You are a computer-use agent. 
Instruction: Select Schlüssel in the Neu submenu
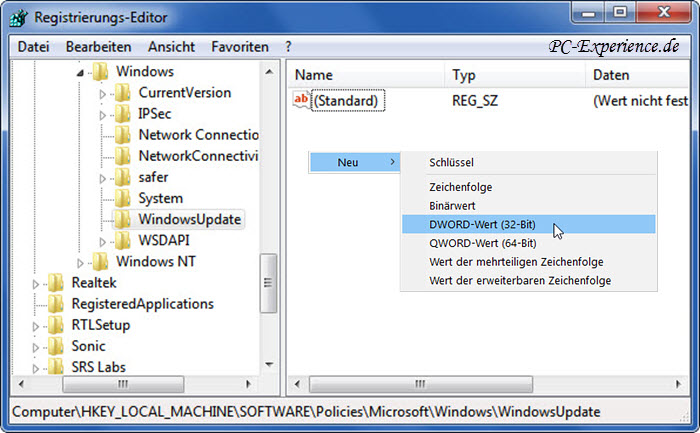point(451,162)
